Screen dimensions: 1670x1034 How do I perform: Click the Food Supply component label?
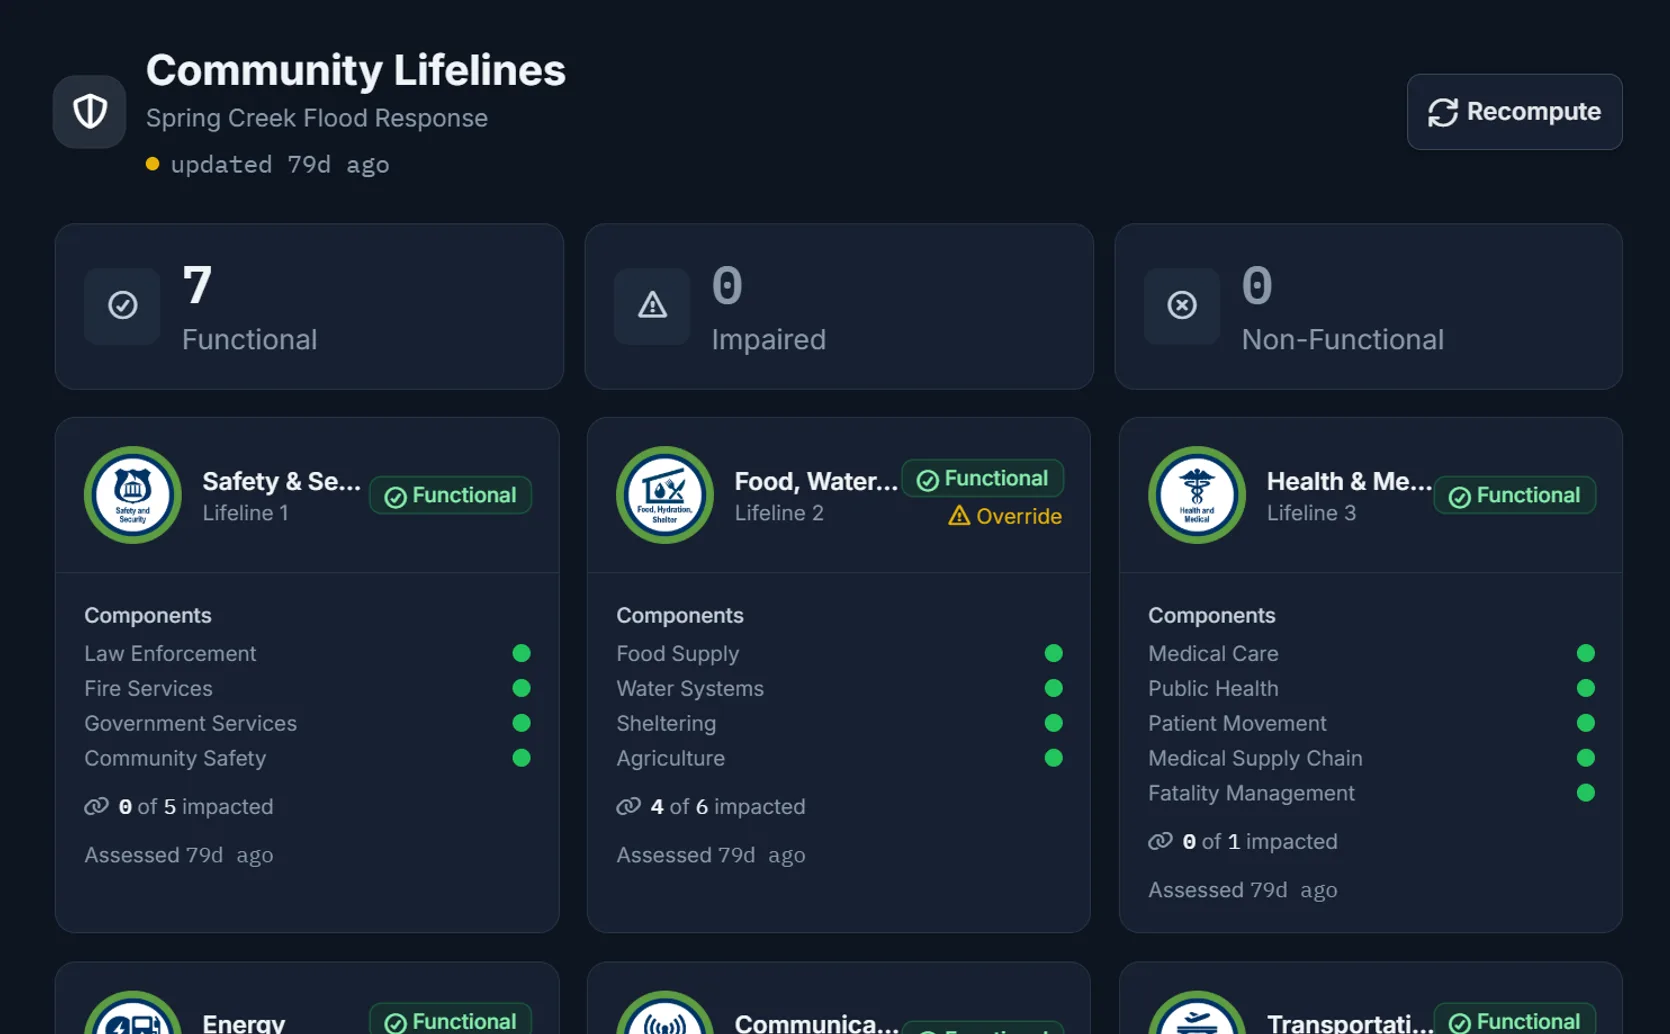677,653
